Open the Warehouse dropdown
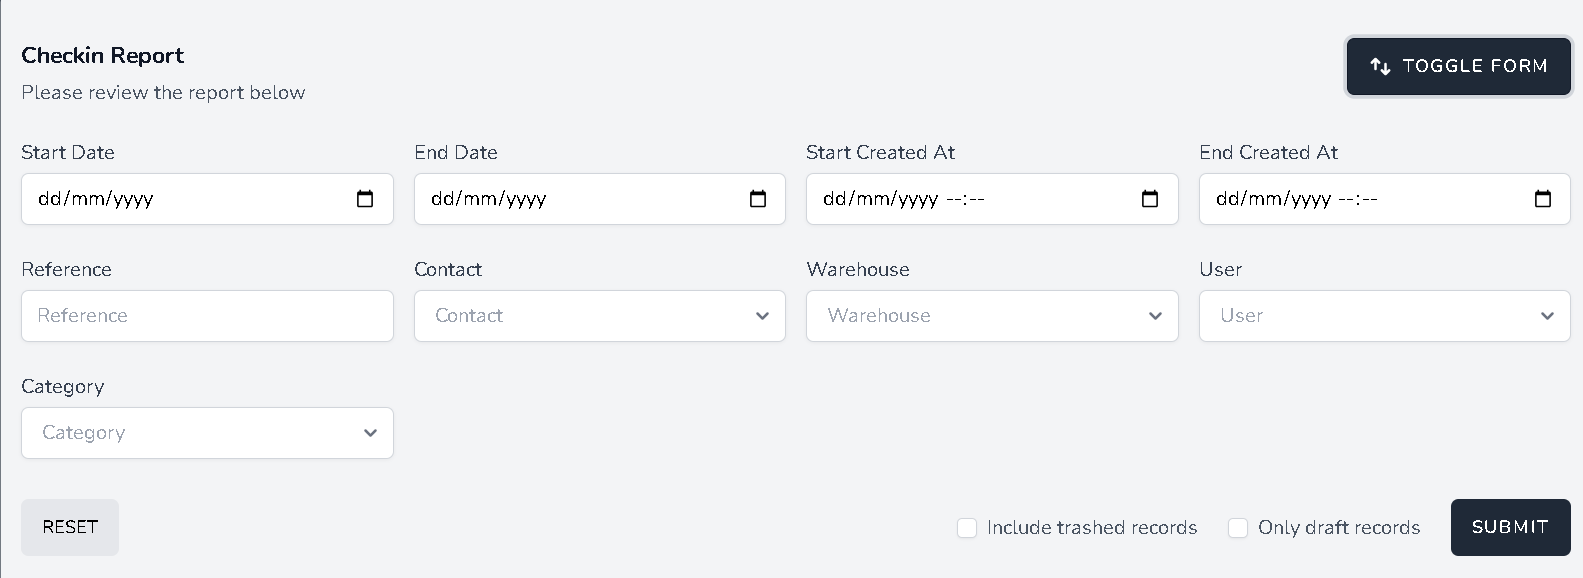 pos(992,316)
